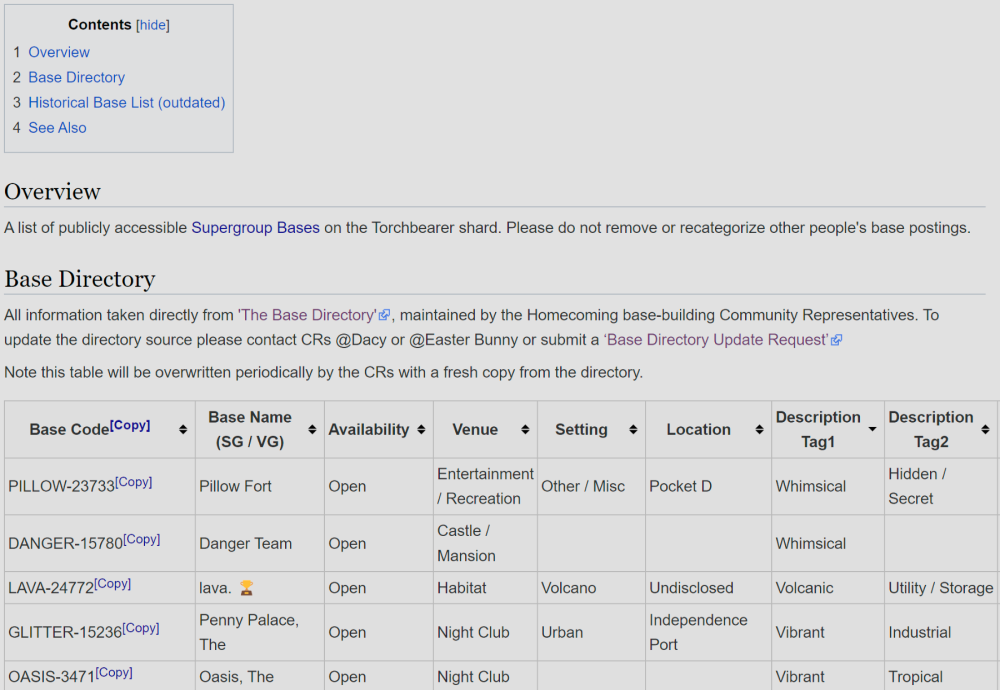Jump to See Also section
The image size is (1000, 690).
[x=57, y=128]
